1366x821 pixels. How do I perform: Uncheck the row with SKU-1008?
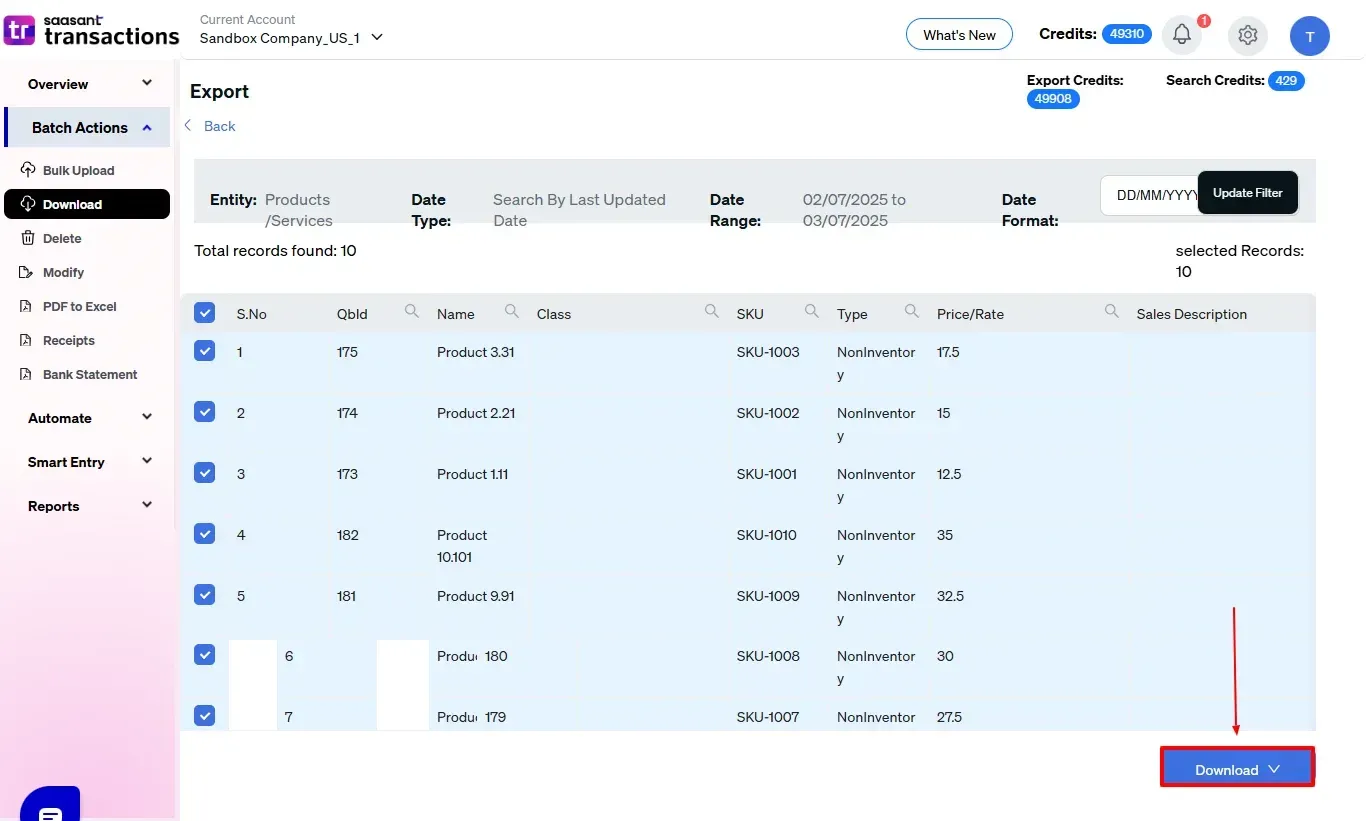pos(205,655)
